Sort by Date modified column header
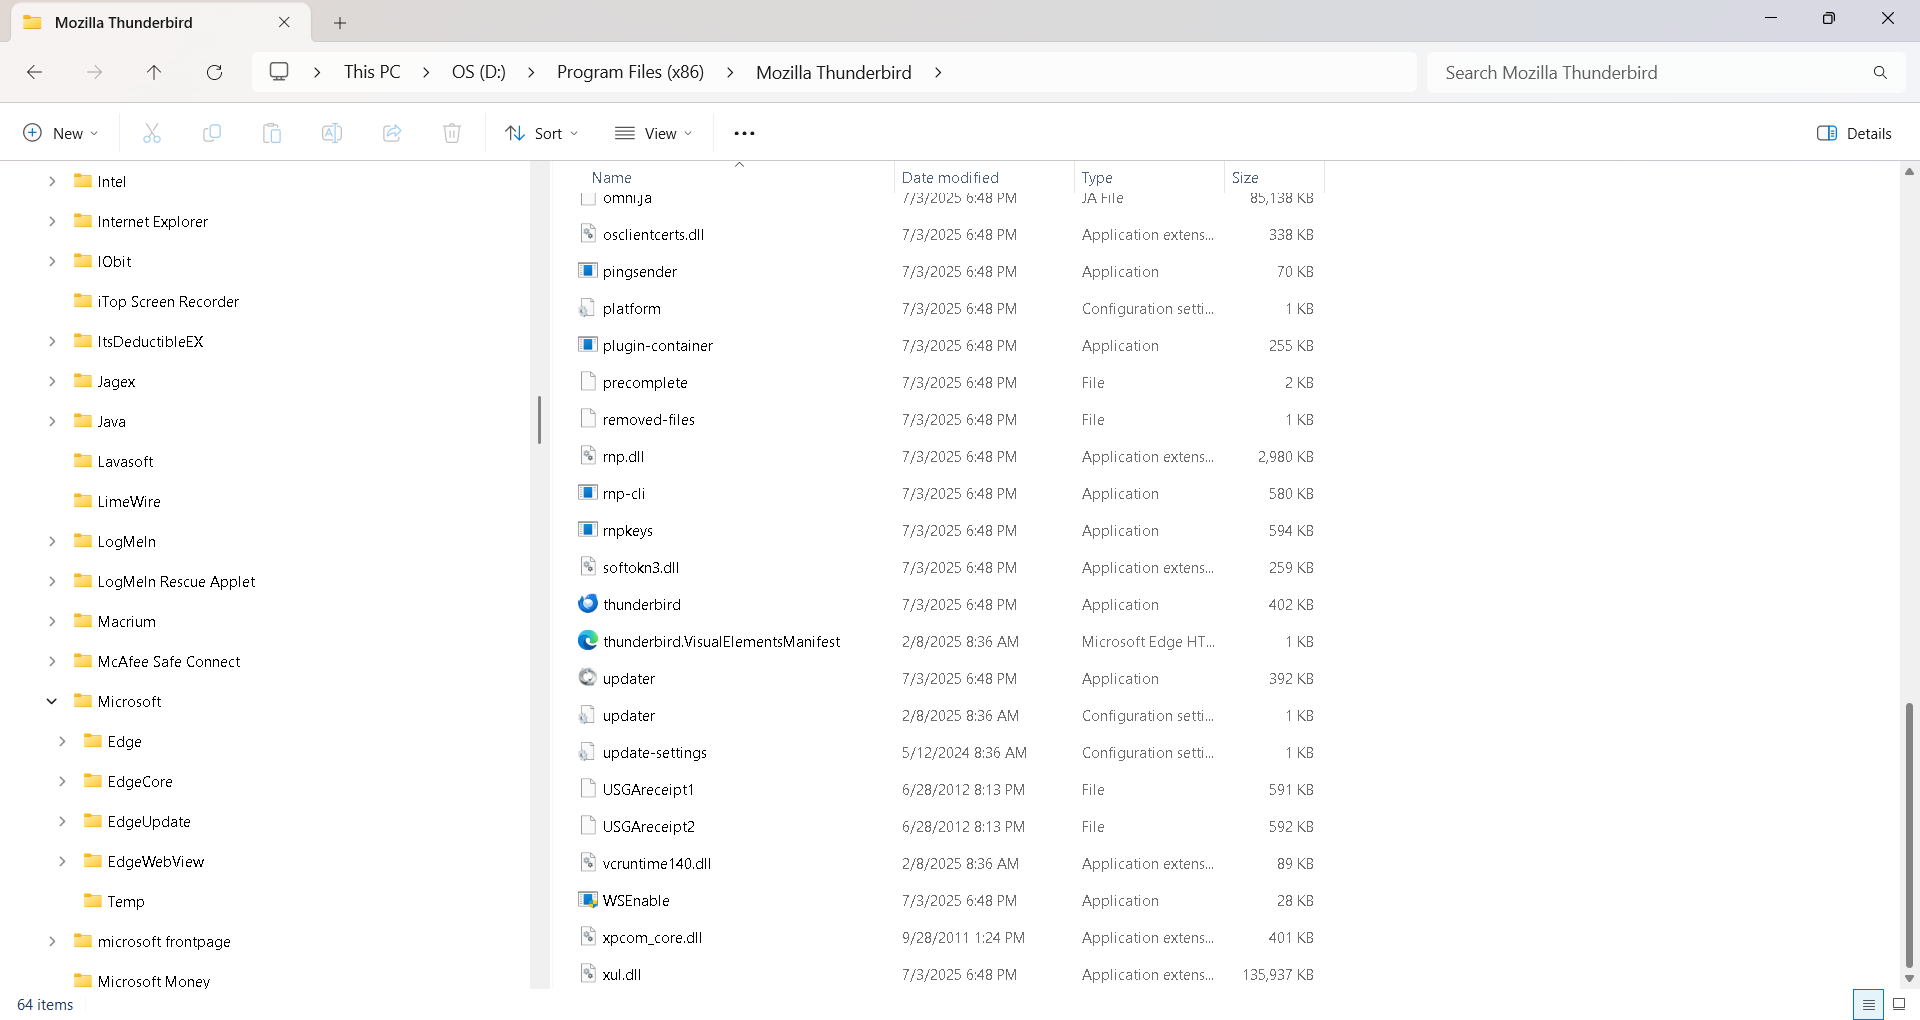The height and width of the screenshot is (1020, 1920). click(950, 177)
